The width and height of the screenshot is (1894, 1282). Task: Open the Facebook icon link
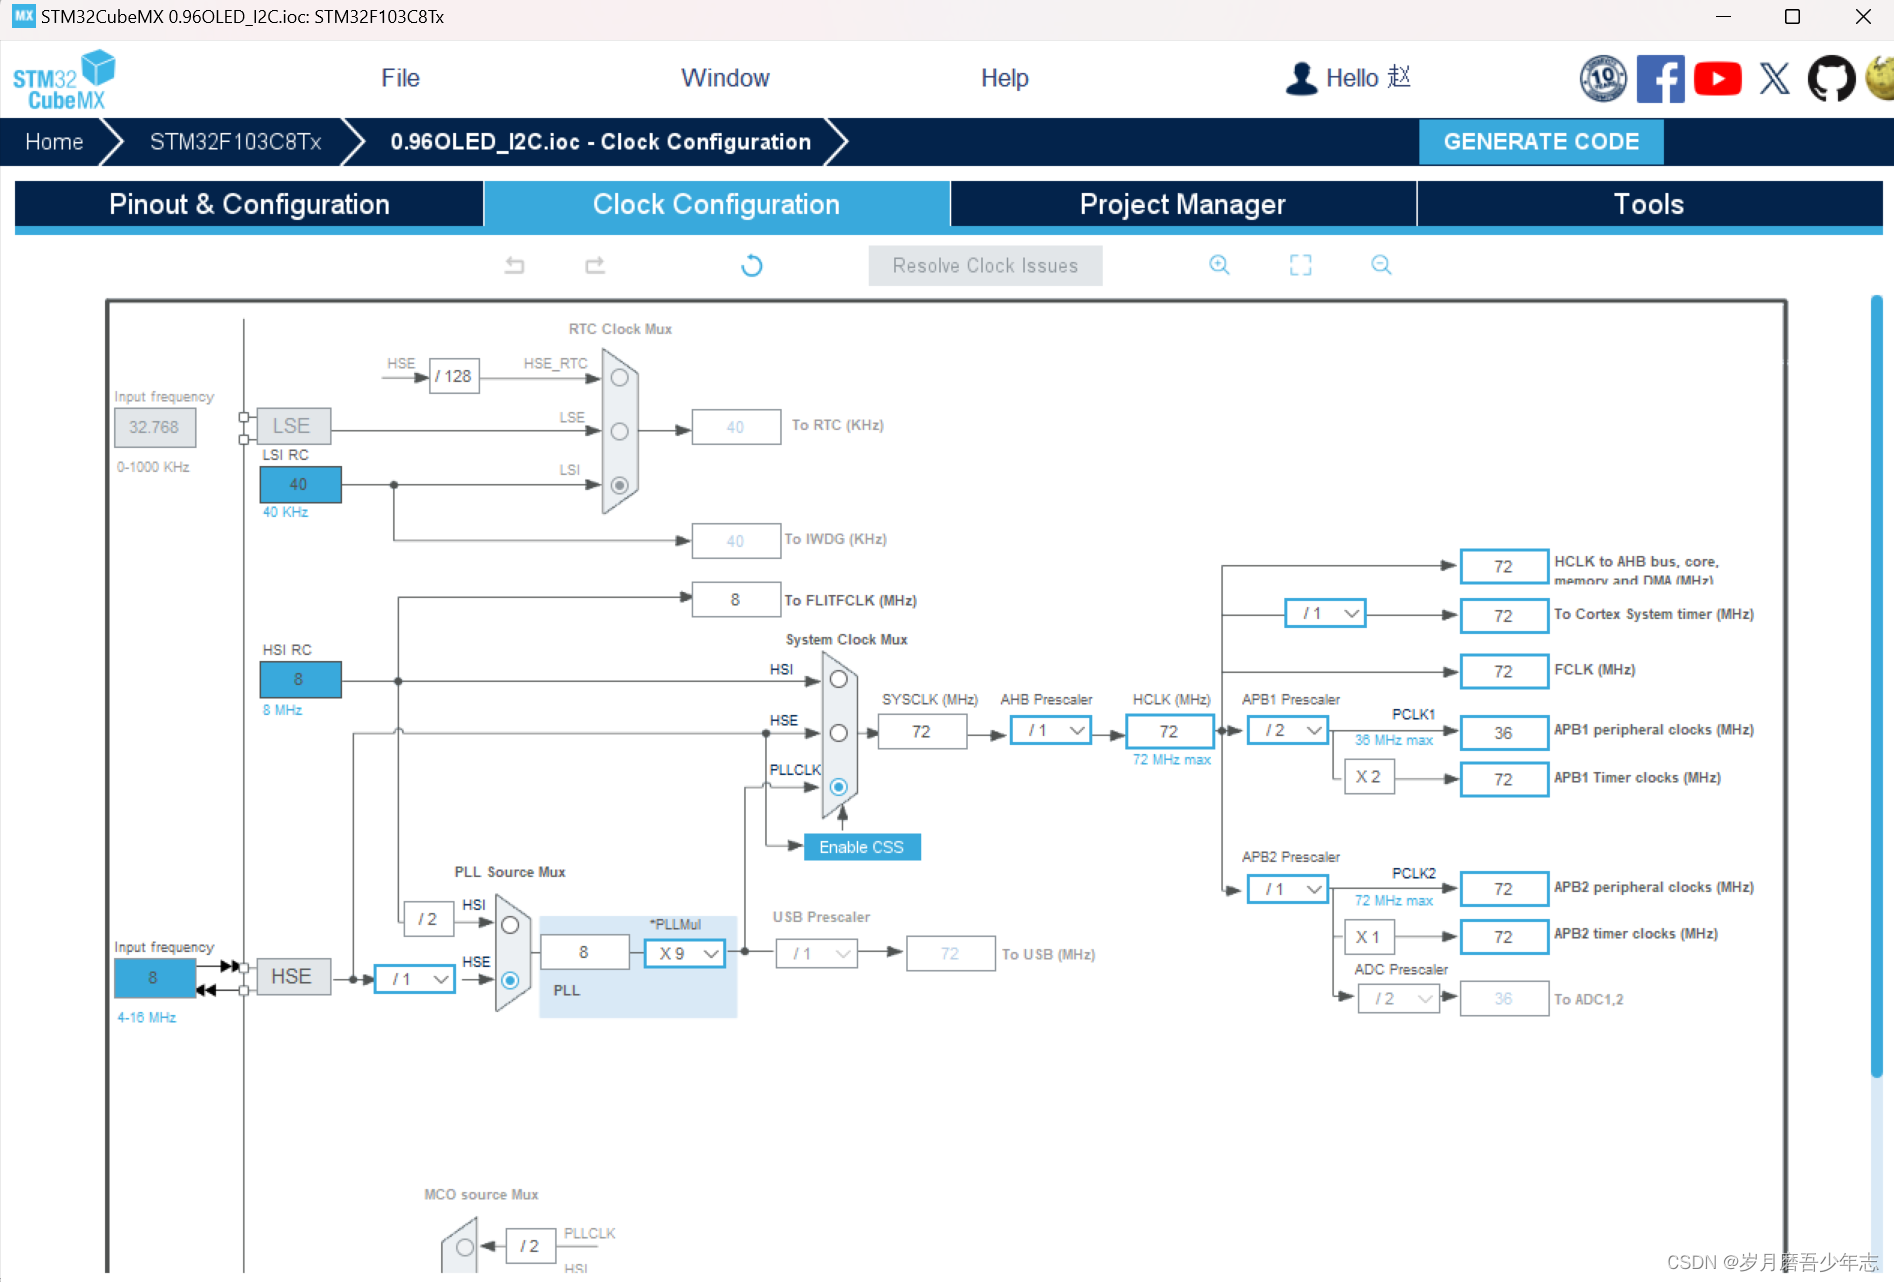point(1660,78)
